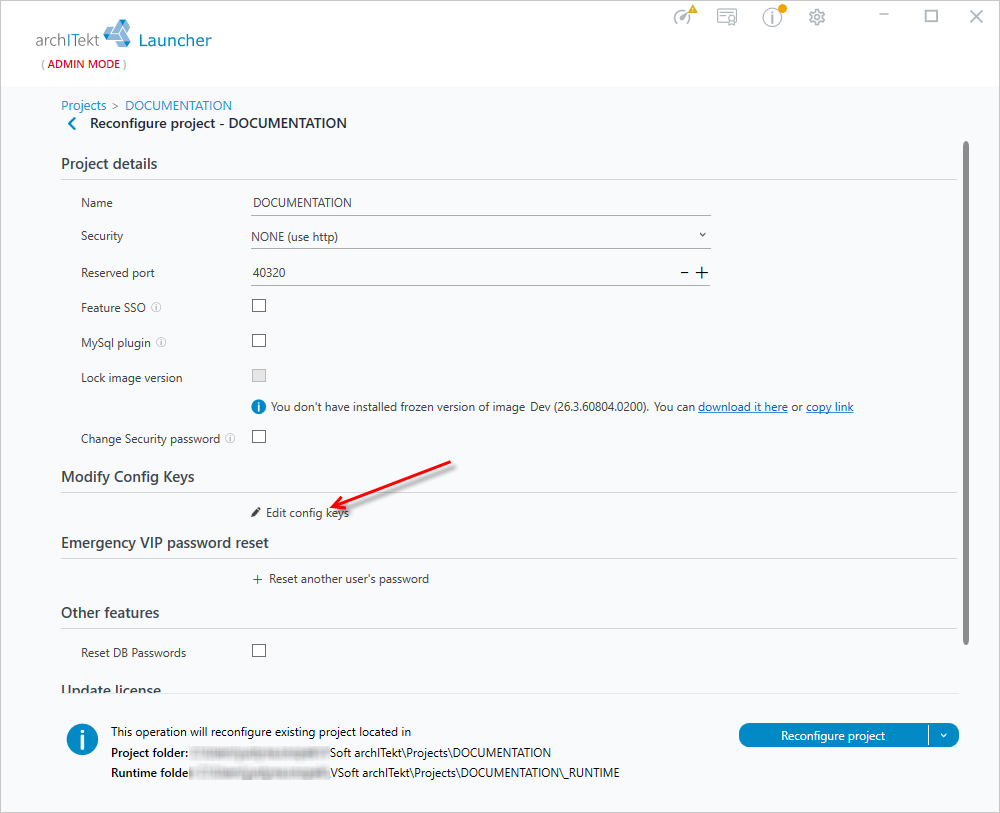This screenshot has width=1000, height=813.
Task: Go back with the blue chevron arrow
Action: point(72,124)
